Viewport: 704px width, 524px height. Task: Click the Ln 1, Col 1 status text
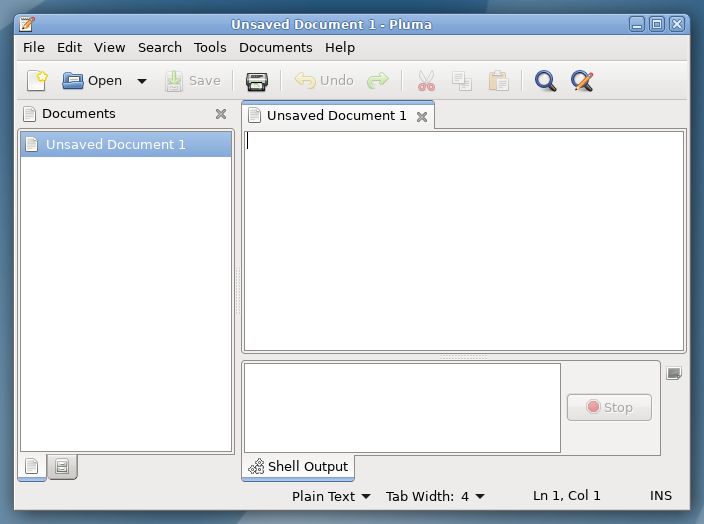tap(566, 496)
